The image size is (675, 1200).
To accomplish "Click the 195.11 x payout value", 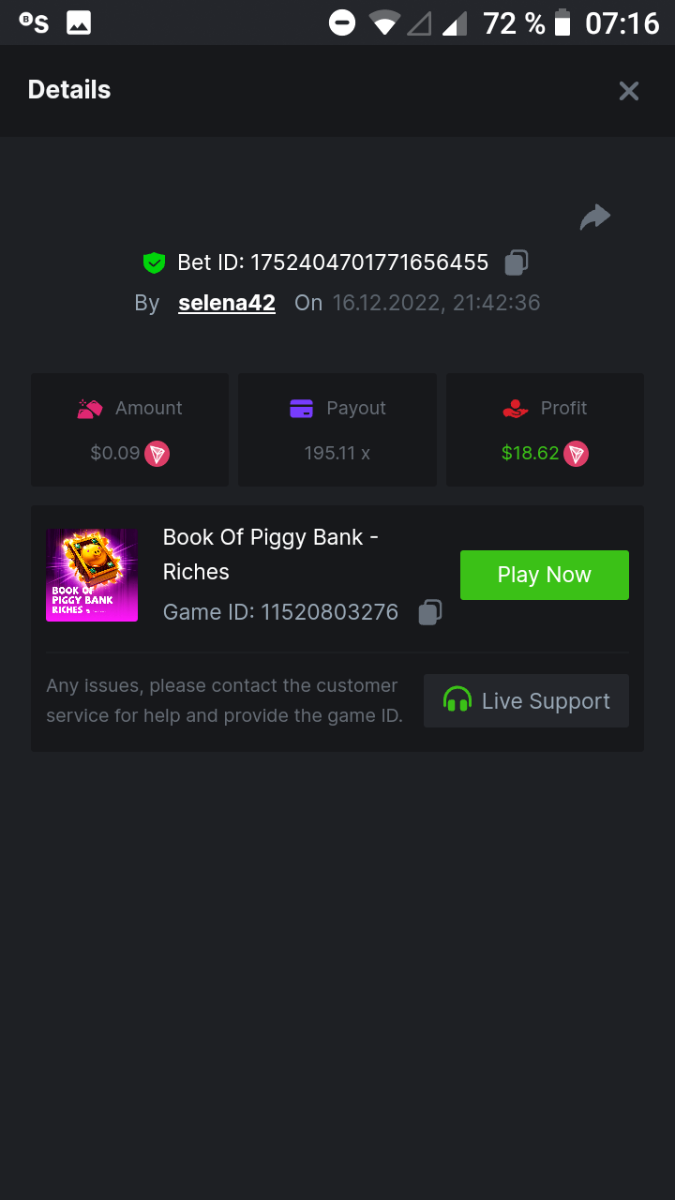I will click(337, 453).
